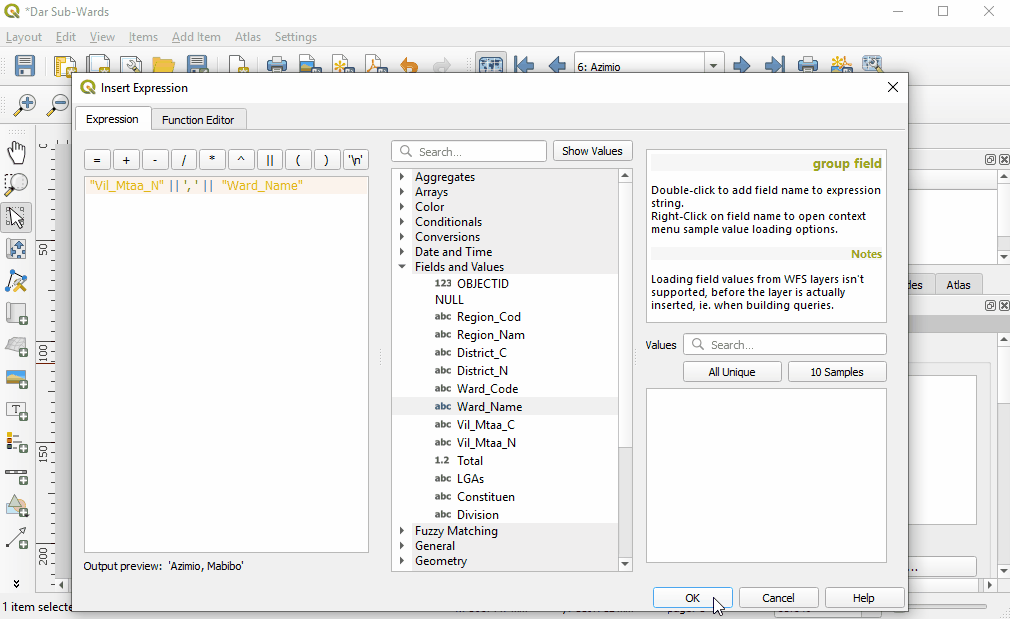The image size is (1010, 619).
Task: Click the Add Arrow tool
Action: coord(17,539)
